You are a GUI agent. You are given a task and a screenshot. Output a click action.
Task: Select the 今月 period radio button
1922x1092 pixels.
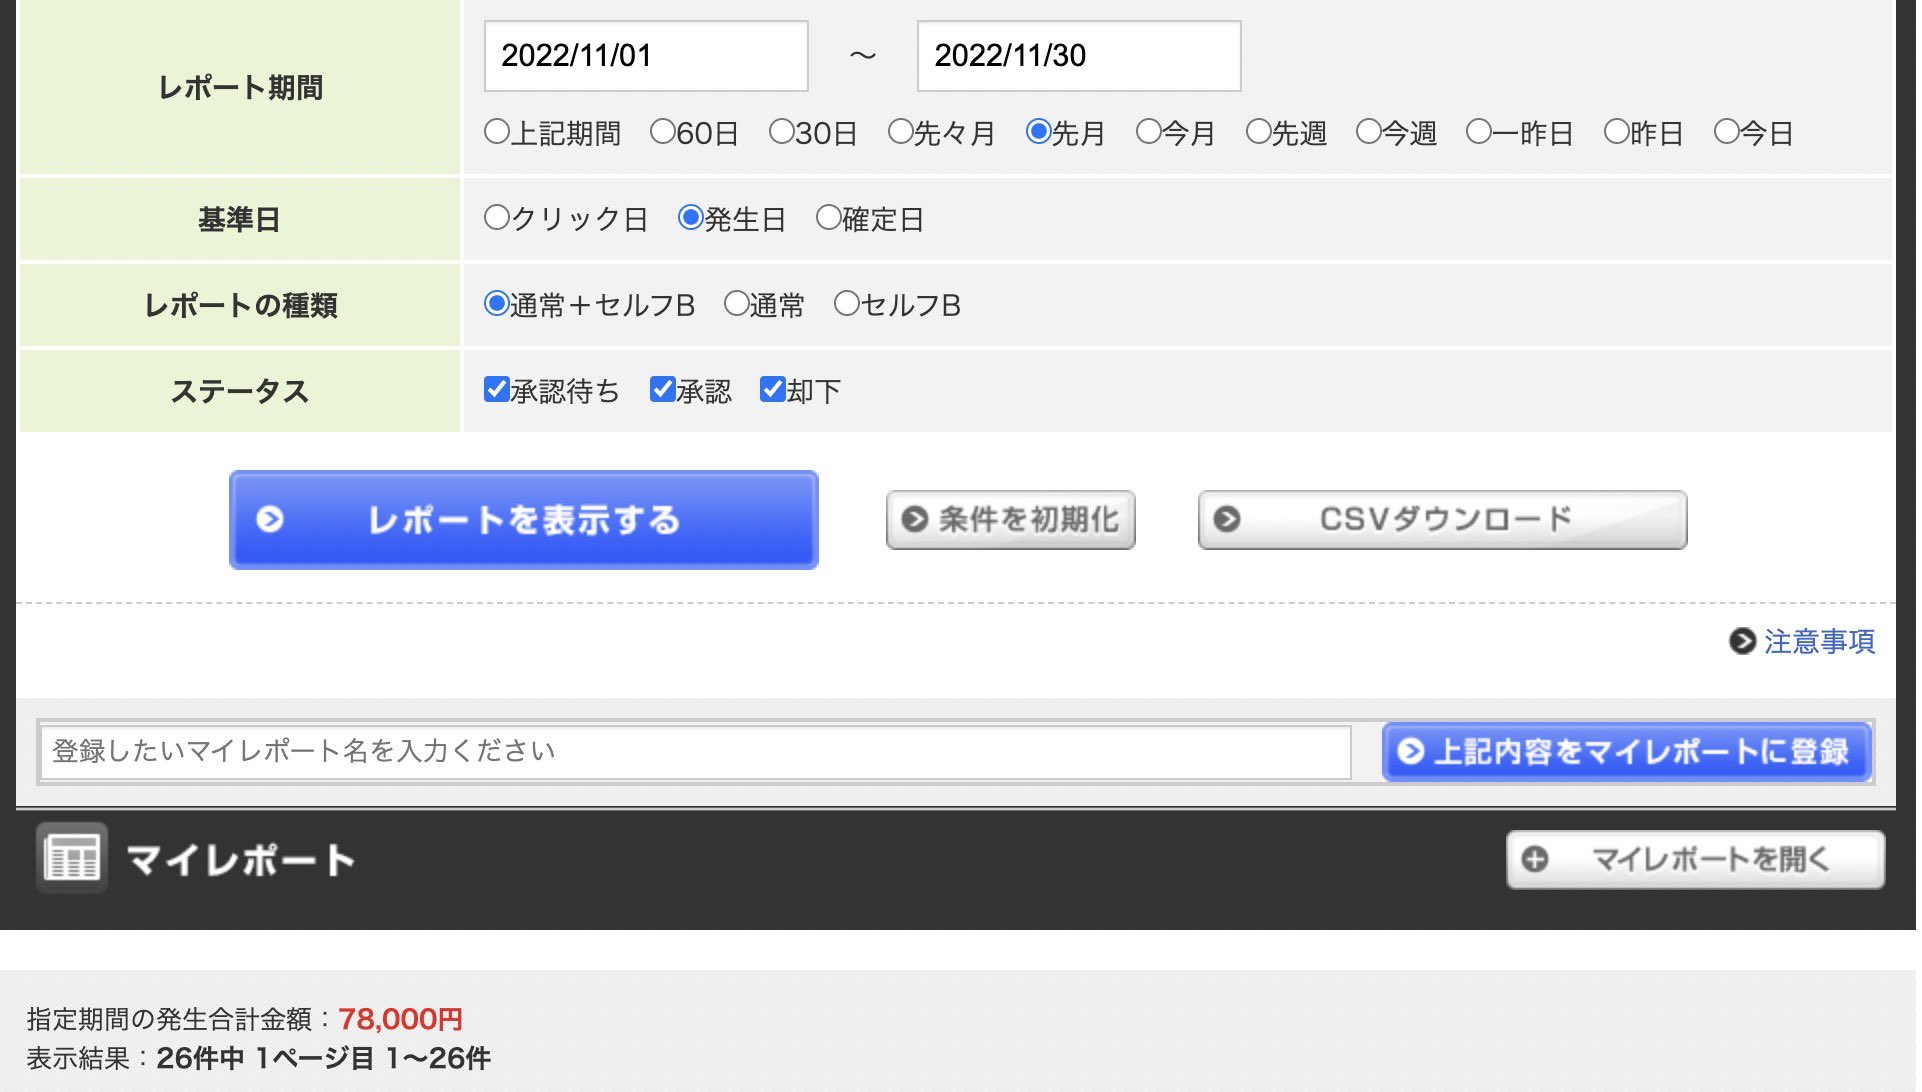pos(1148,132)
